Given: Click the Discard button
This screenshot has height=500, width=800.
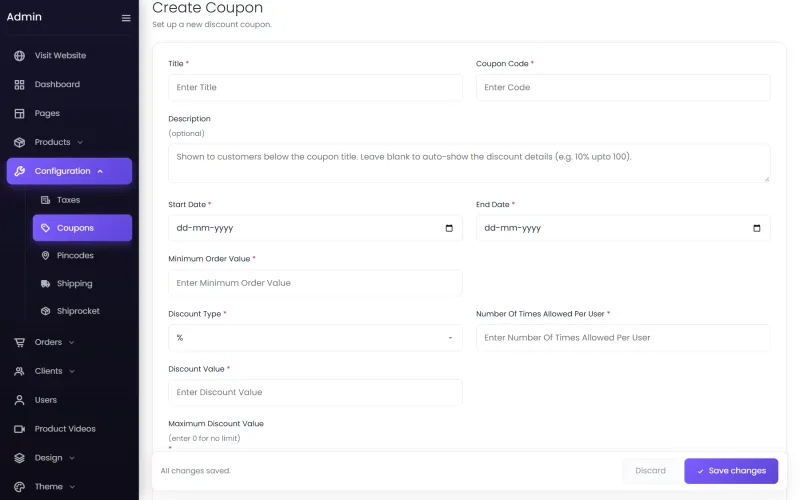Looking at the screenshot, I should [x=651, y=471].
